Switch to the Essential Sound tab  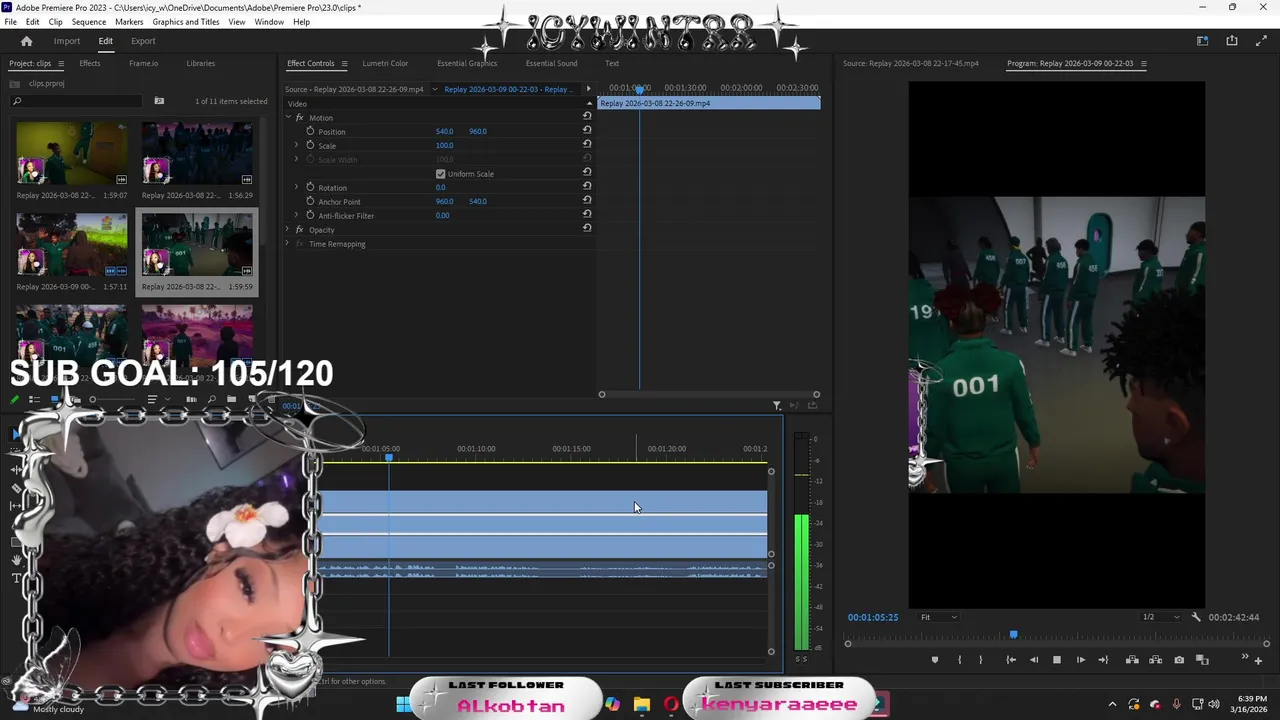pyautogui.click(x=551, y=63)
